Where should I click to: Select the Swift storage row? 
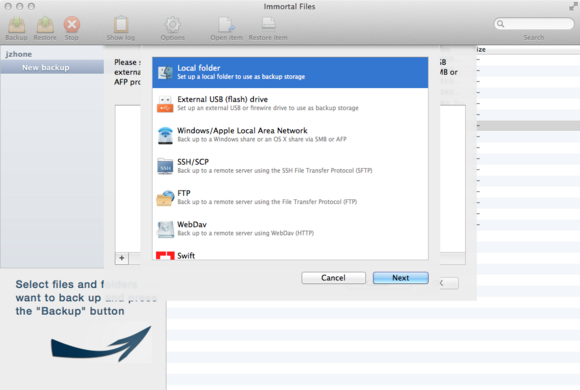point(290,253)
